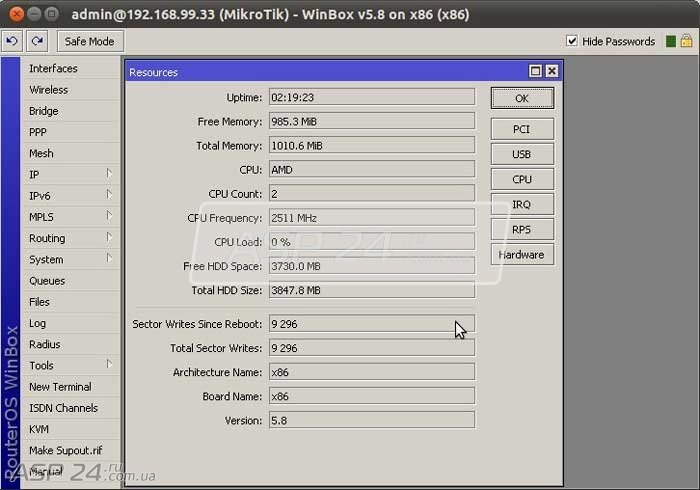This screenshot has height=490, width=700.
Task: Click the IRQ button
Action: point(522,204)
